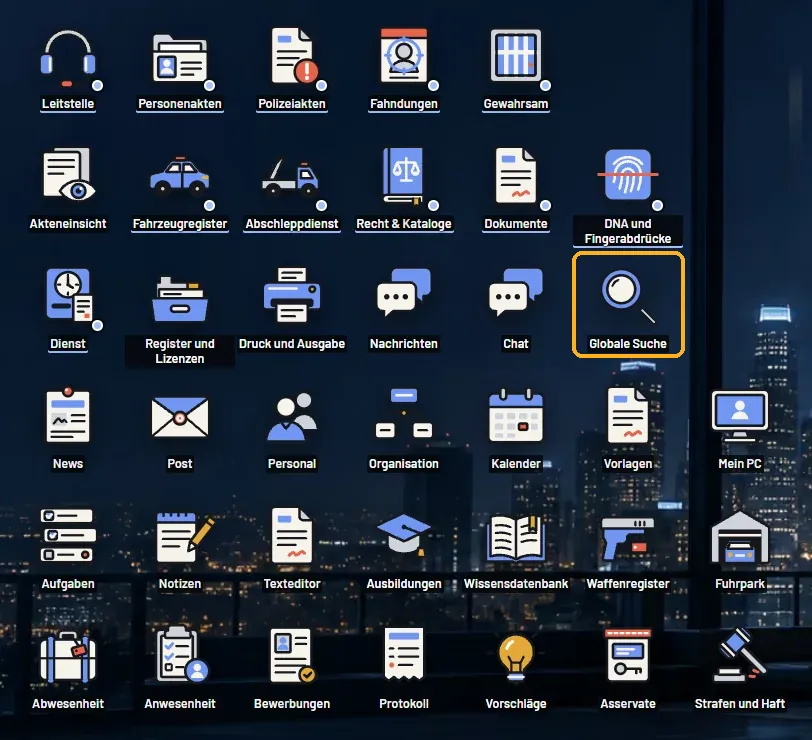Open Asservate evidence key icon
The height and width of the screenshot is (740, 812).
coord(628,655)
